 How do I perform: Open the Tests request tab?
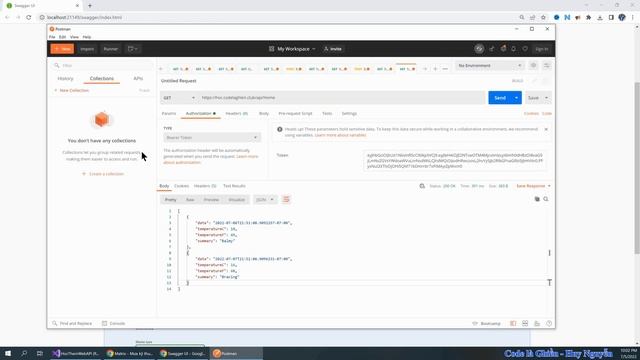(327, 113)
